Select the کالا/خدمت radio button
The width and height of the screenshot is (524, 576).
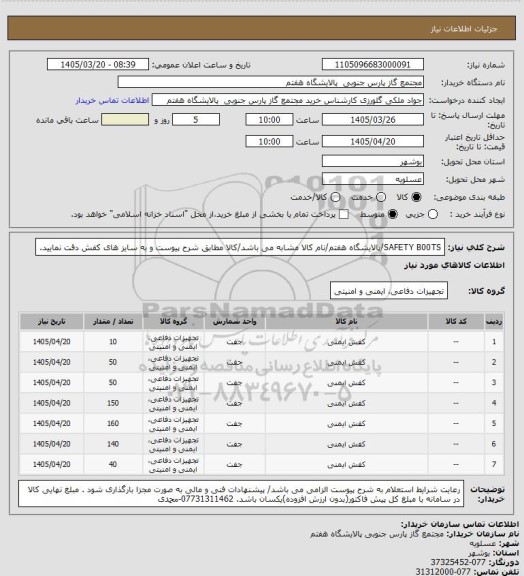coord(335,197)
